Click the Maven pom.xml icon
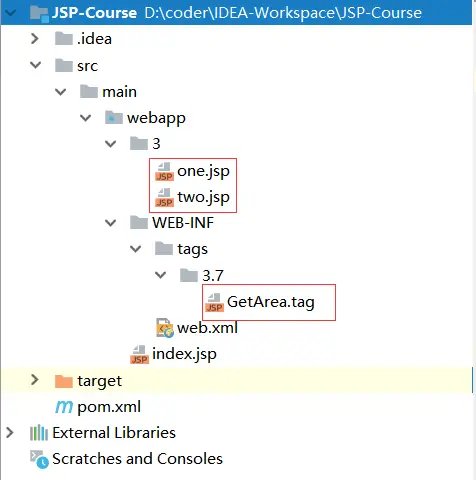 64,407
